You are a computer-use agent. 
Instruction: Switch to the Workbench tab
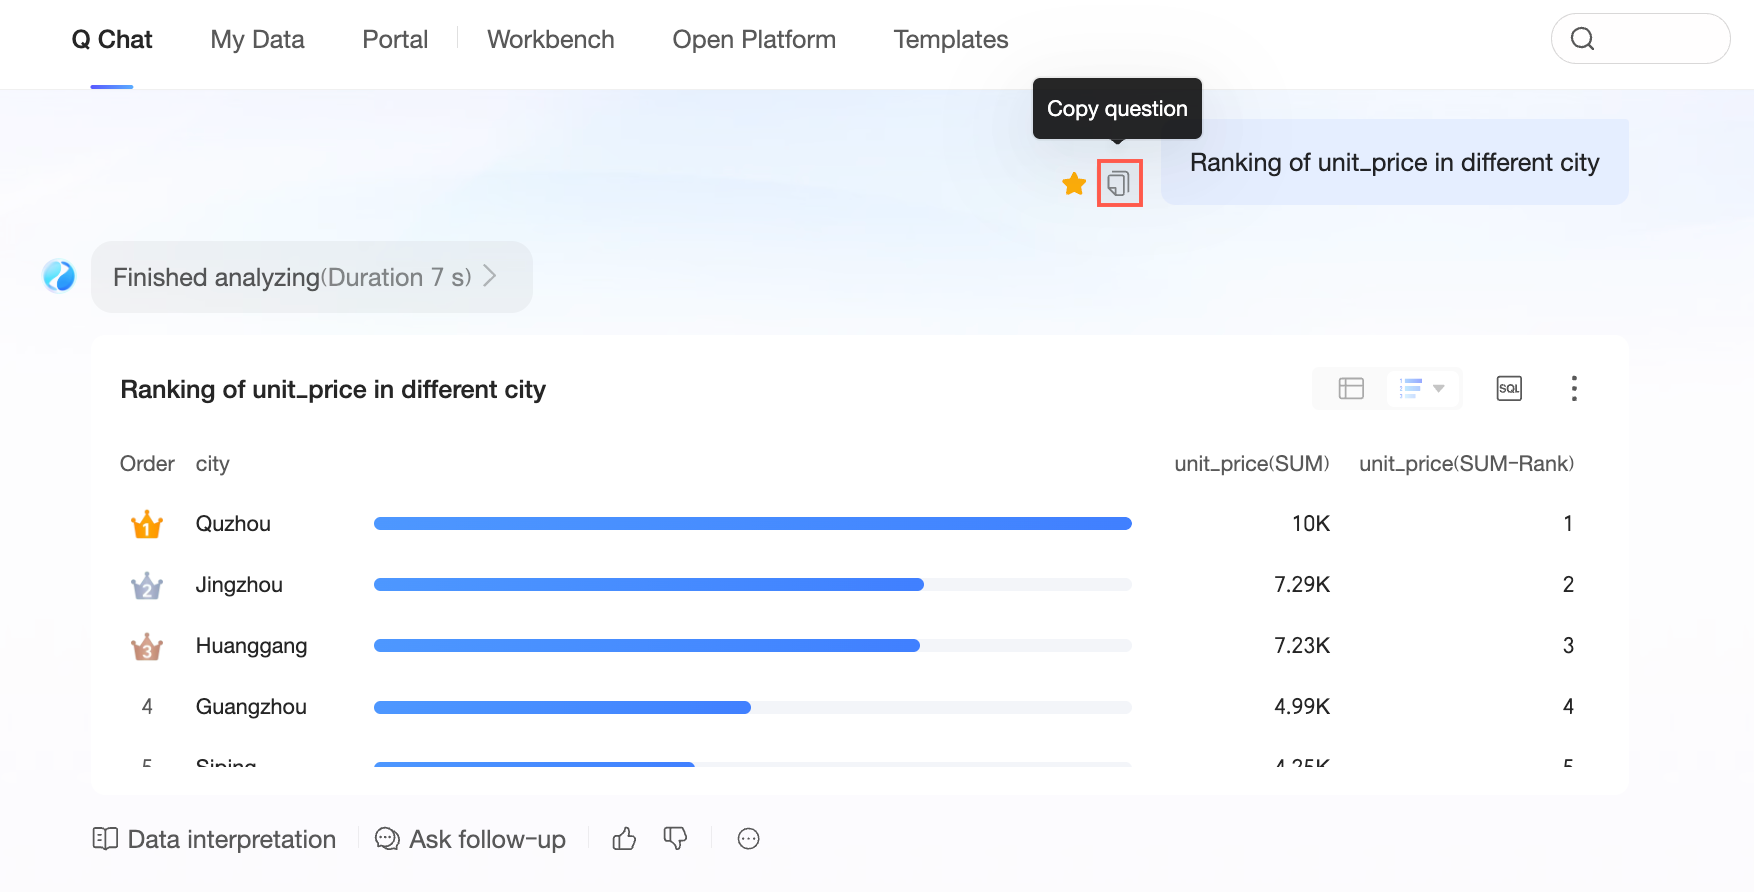click(550, 40)
